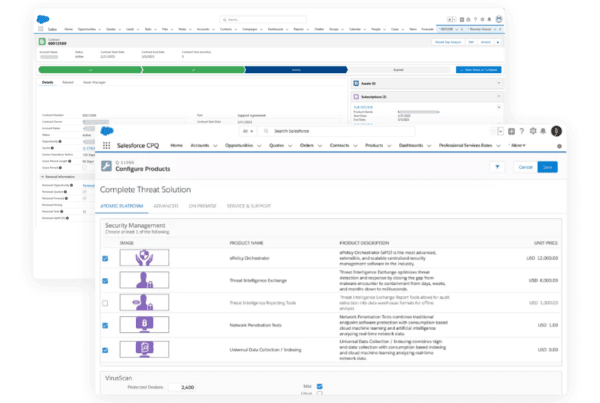This screenshot has height=403, width=600.
Task: Open the Related tab in the Contract window
Action: (x=68, y=82)
